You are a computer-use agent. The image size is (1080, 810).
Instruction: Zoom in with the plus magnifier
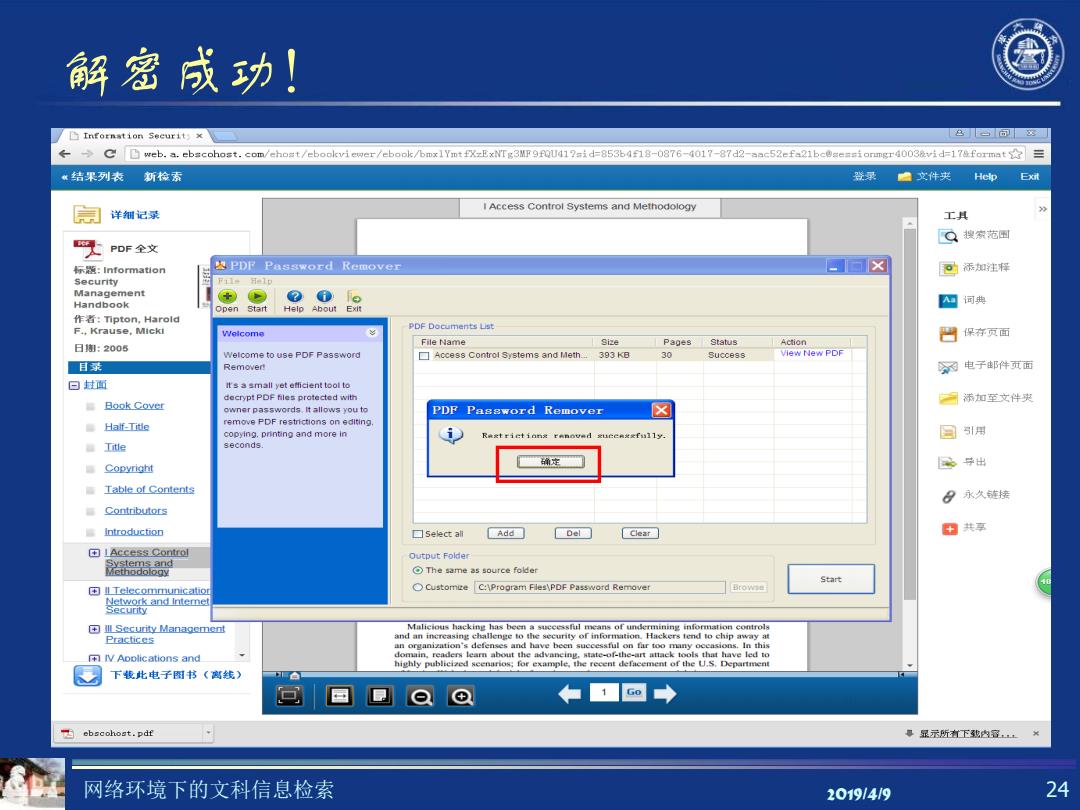click(461, 696)
